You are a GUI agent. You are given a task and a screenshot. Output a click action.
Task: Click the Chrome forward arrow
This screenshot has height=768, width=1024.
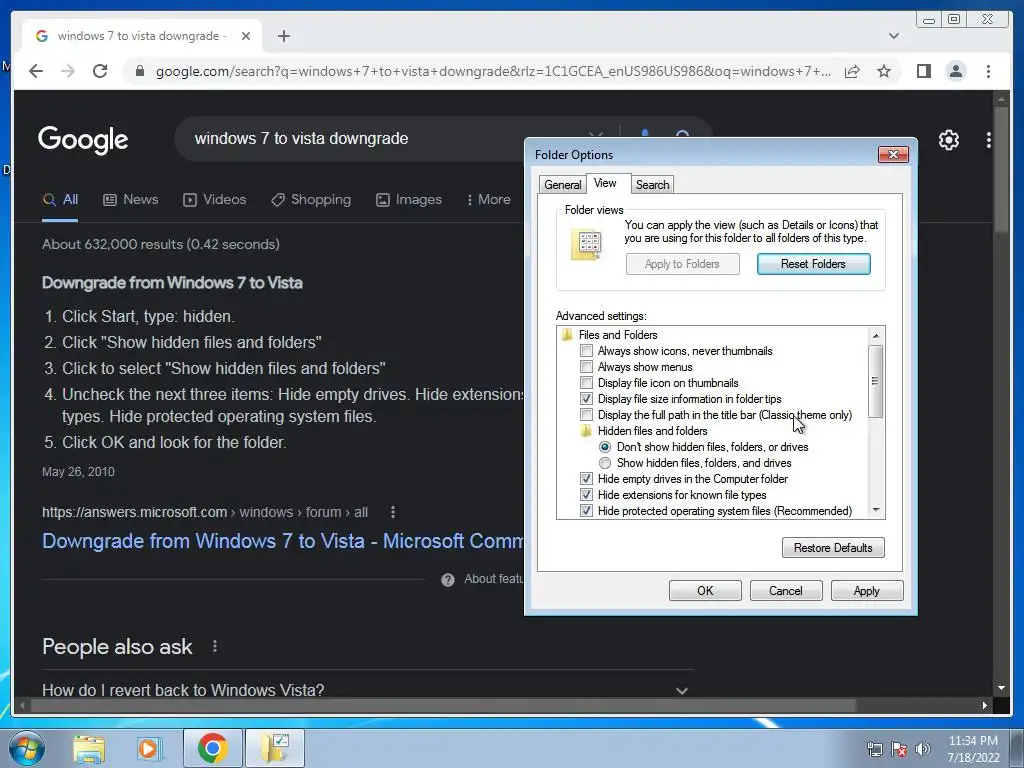tap(68, 71)
